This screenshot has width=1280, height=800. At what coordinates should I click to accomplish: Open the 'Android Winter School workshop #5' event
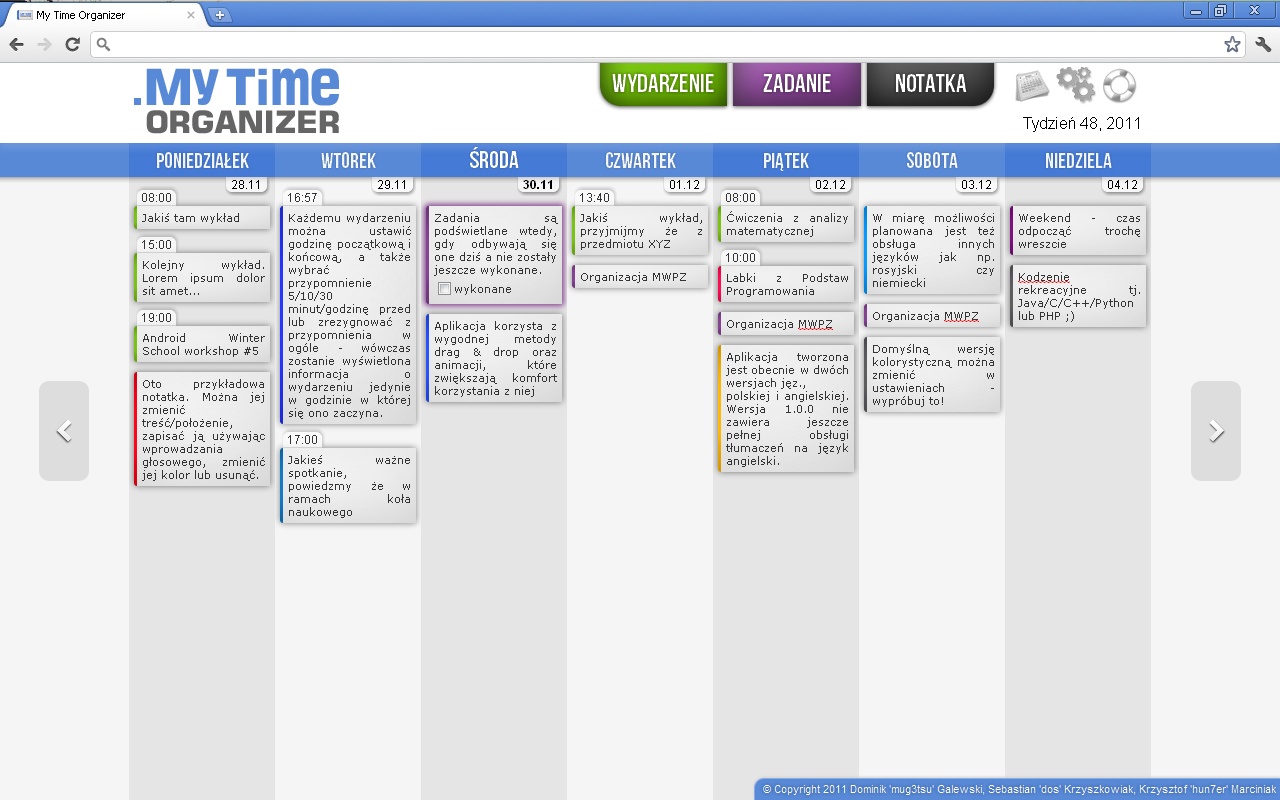pyautogui.click(x=203, y=345)
